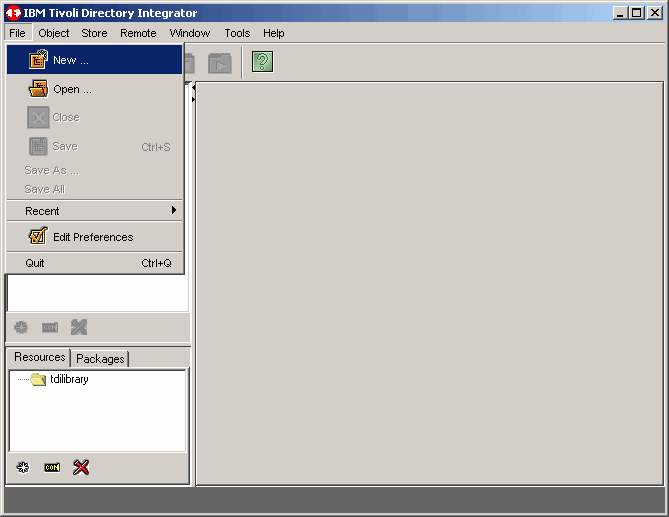Open the Remote menu in menu bar

[x=138, y=33]
